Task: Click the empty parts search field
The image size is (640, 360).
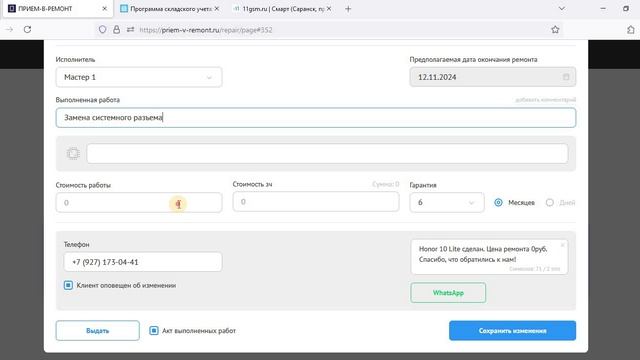Action: coord(327,153)
